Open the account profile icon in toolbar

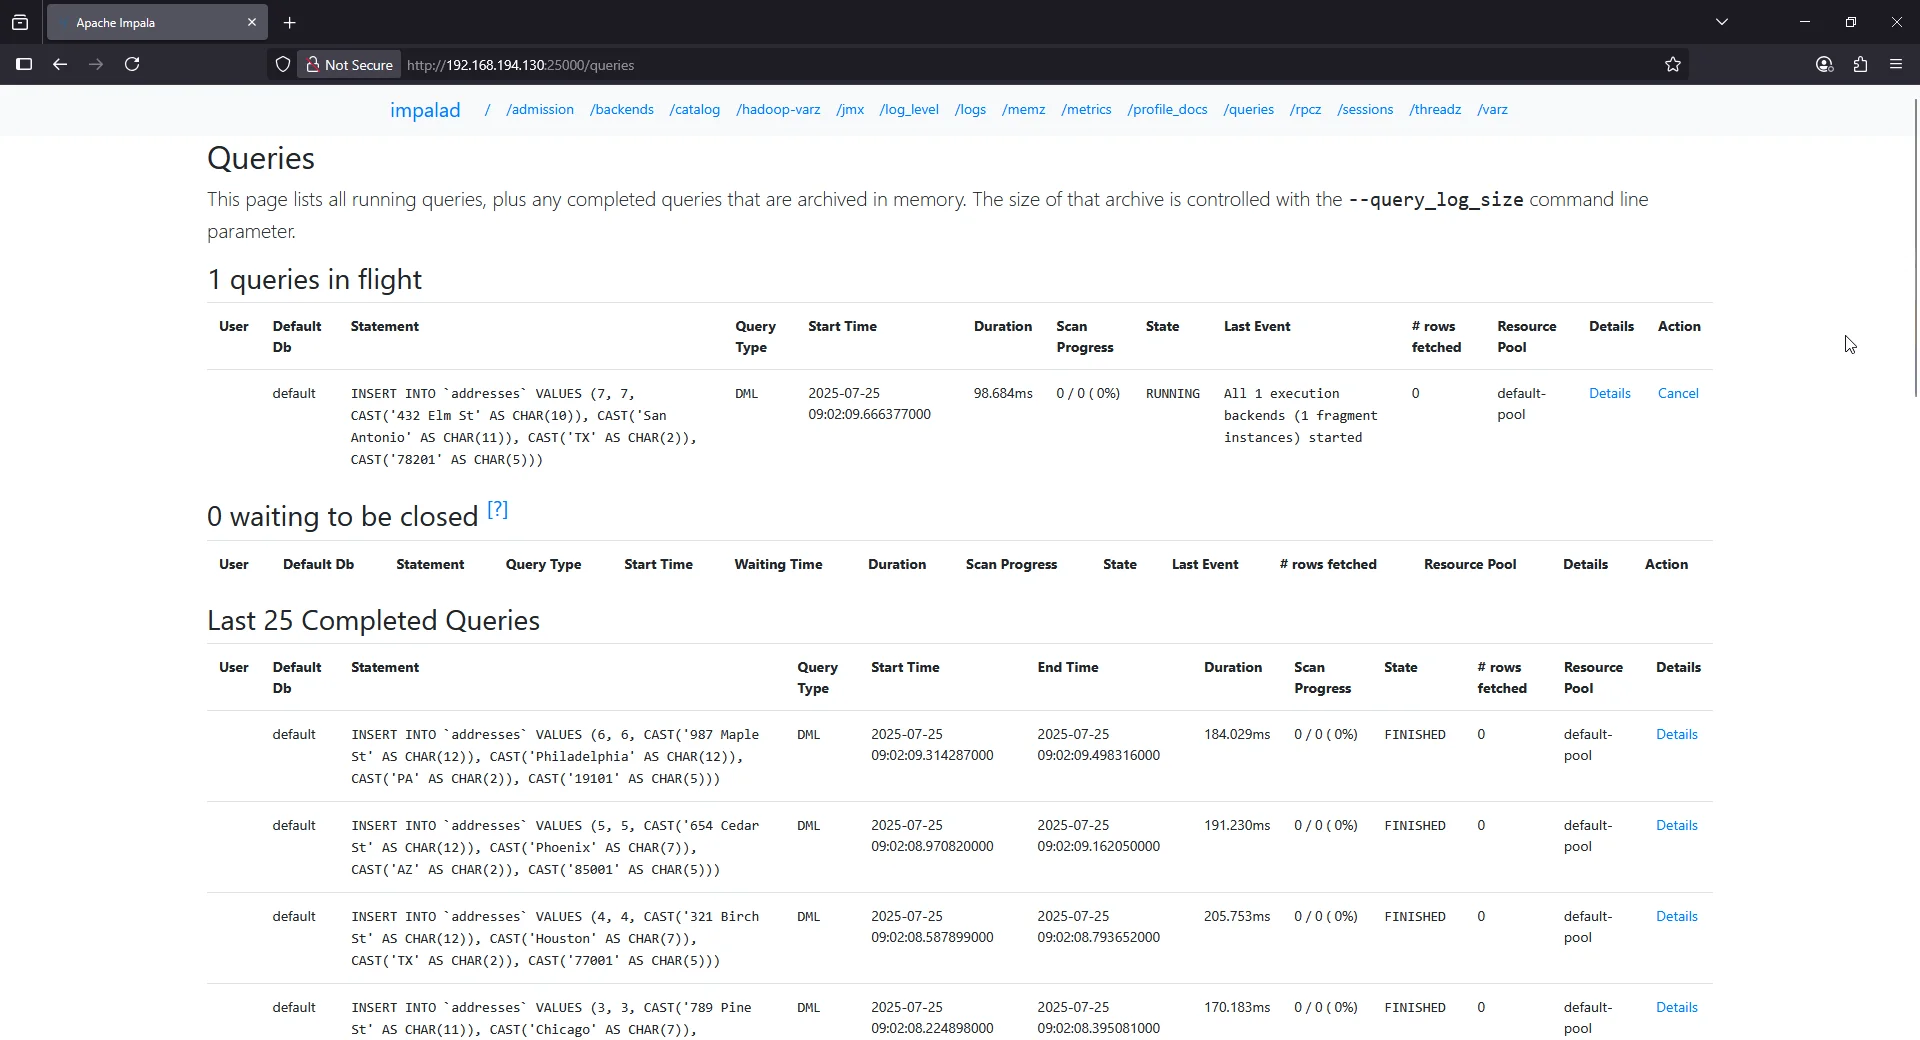[x=1824, y=65]
